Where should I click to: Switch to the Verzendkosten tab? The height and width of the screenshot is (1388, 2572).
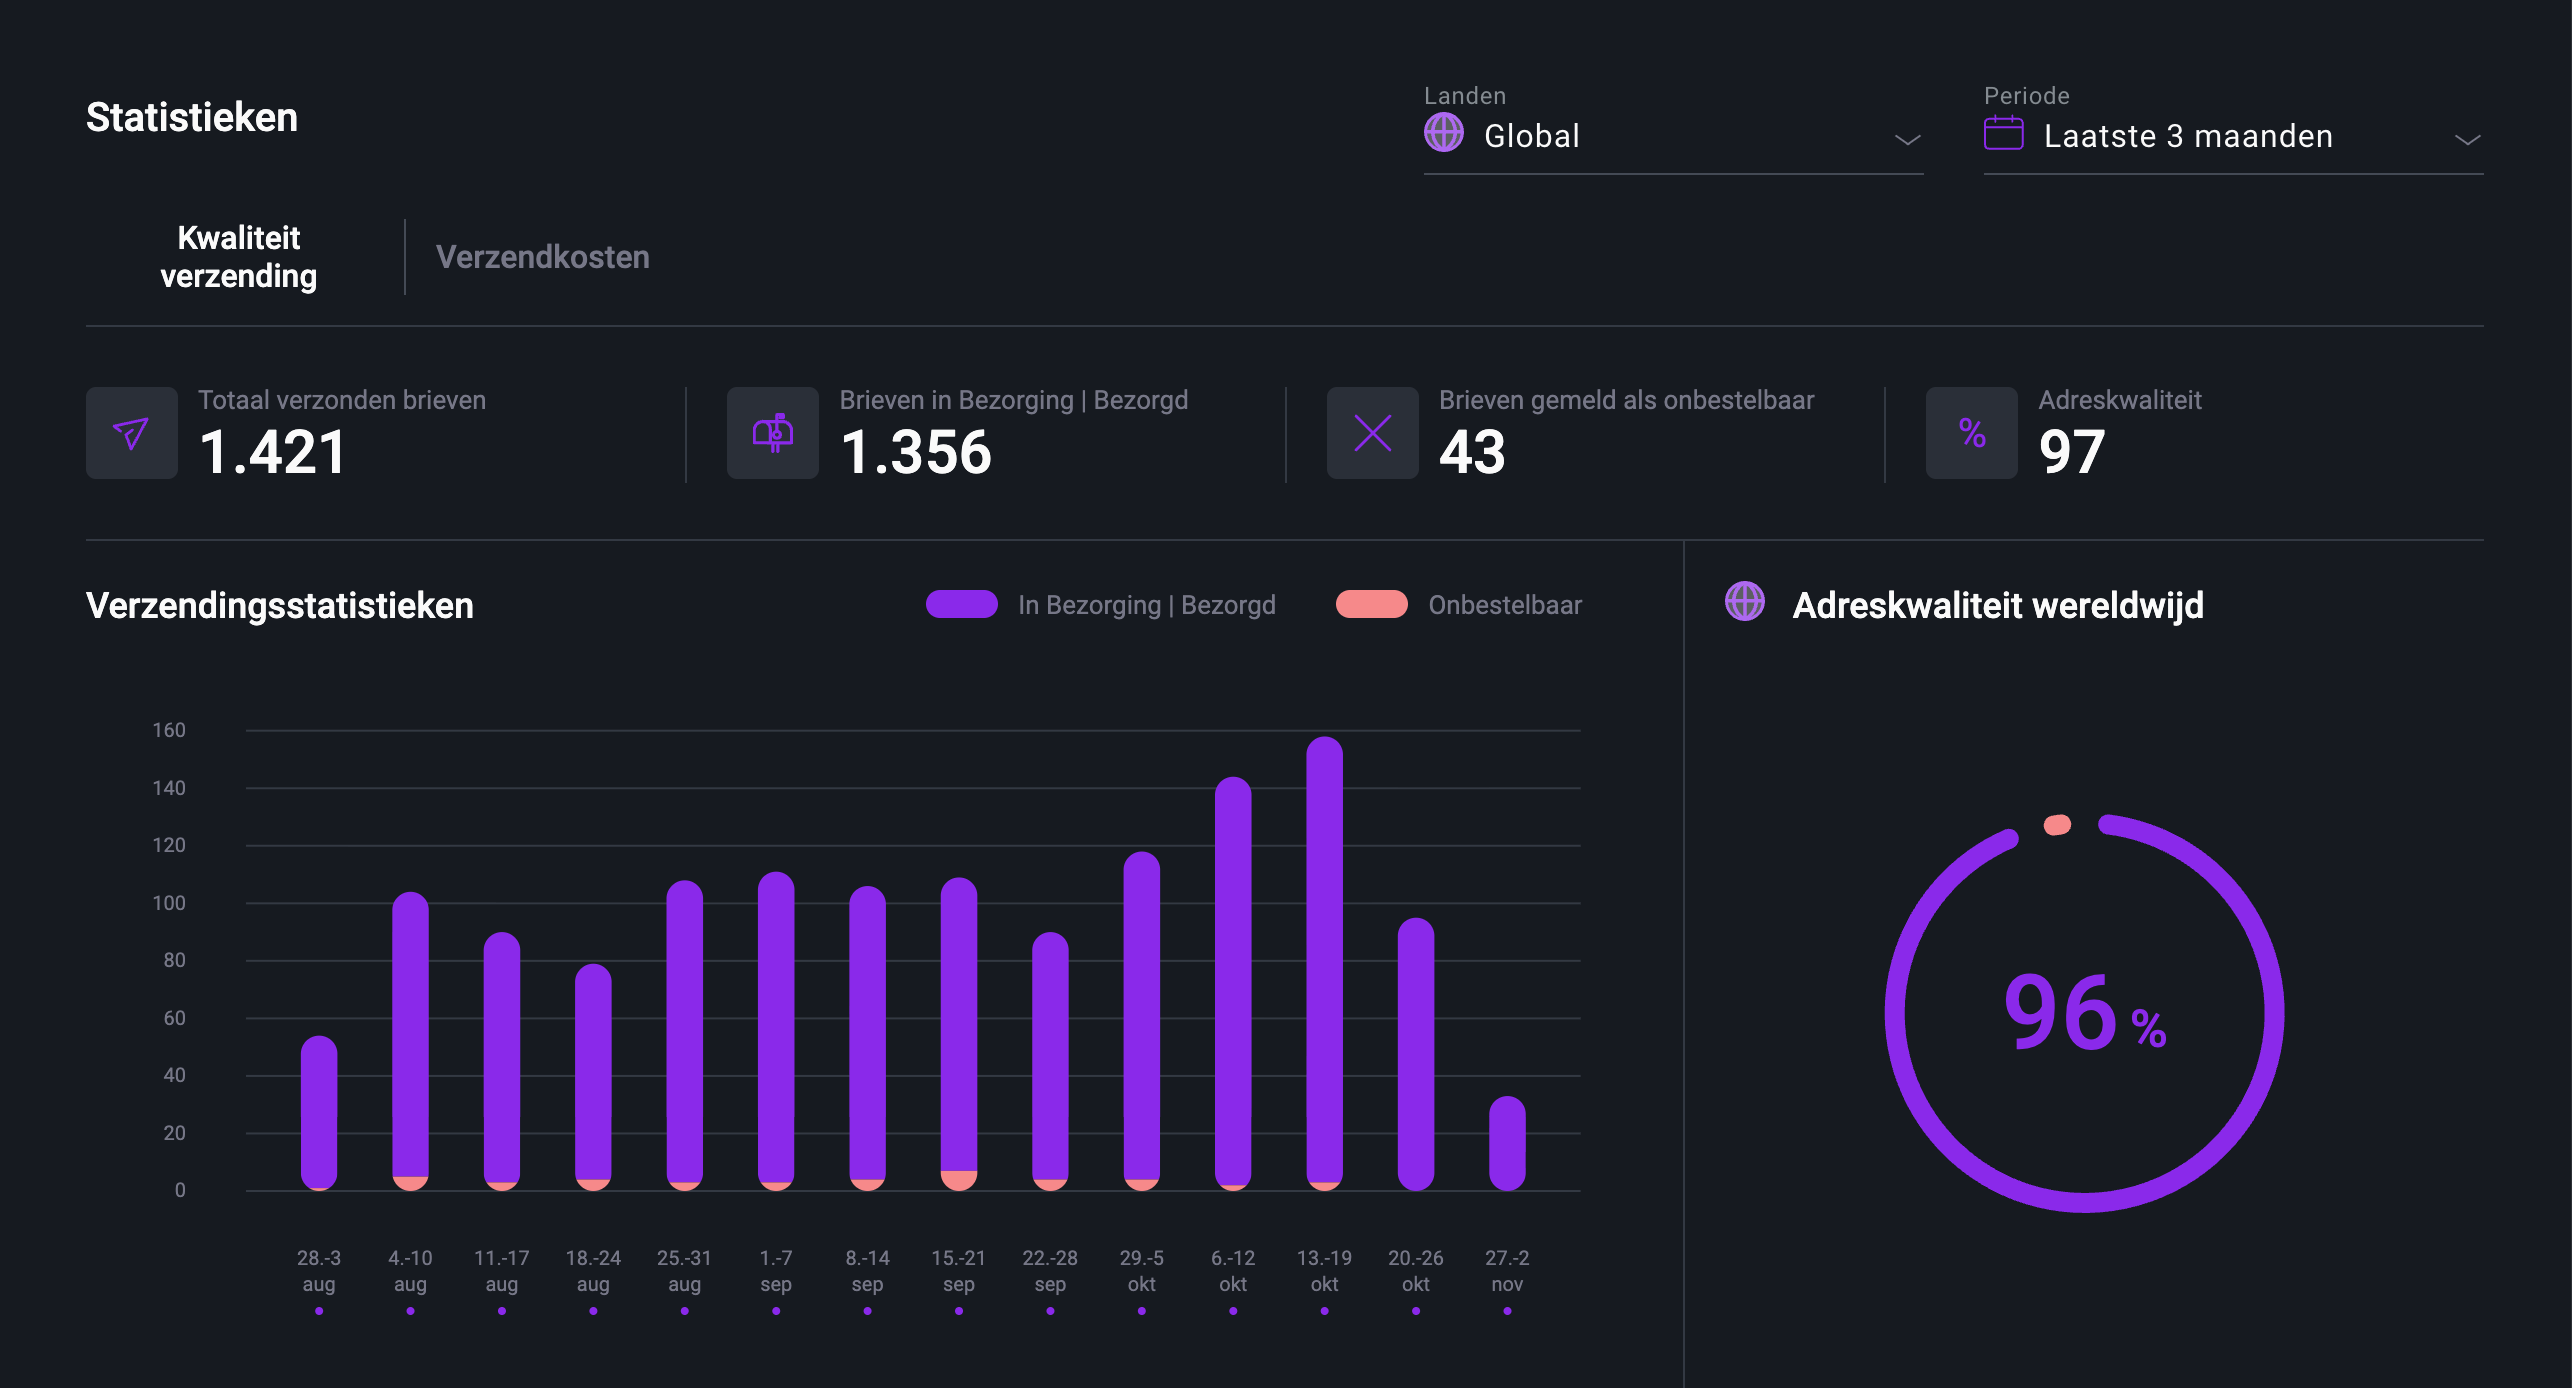coord(542,257)
